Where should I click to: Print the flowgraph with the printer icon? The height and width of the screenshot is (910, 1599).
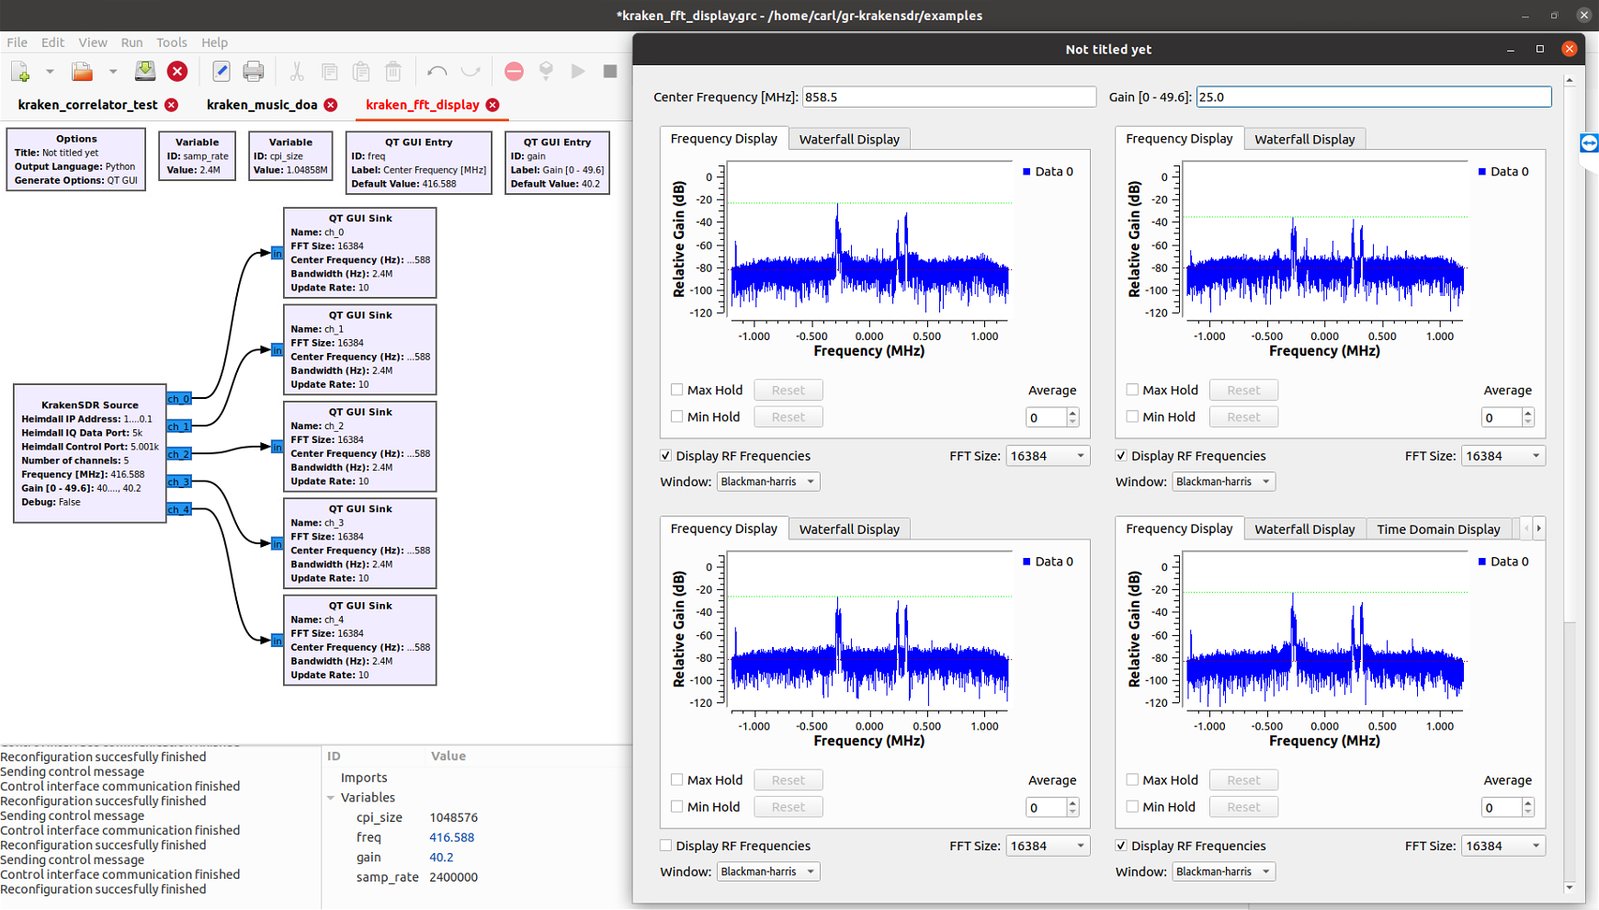tap(253, 71)
